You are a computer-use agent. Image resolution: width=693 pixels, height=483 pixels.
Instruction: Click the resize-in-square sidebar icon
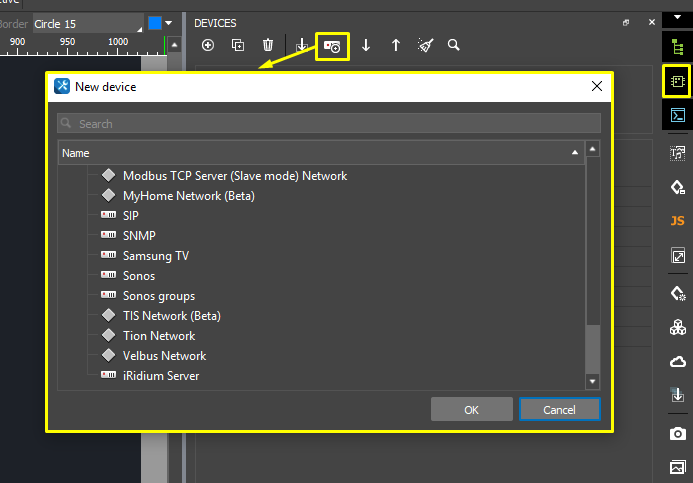click(x=678, y=255)
